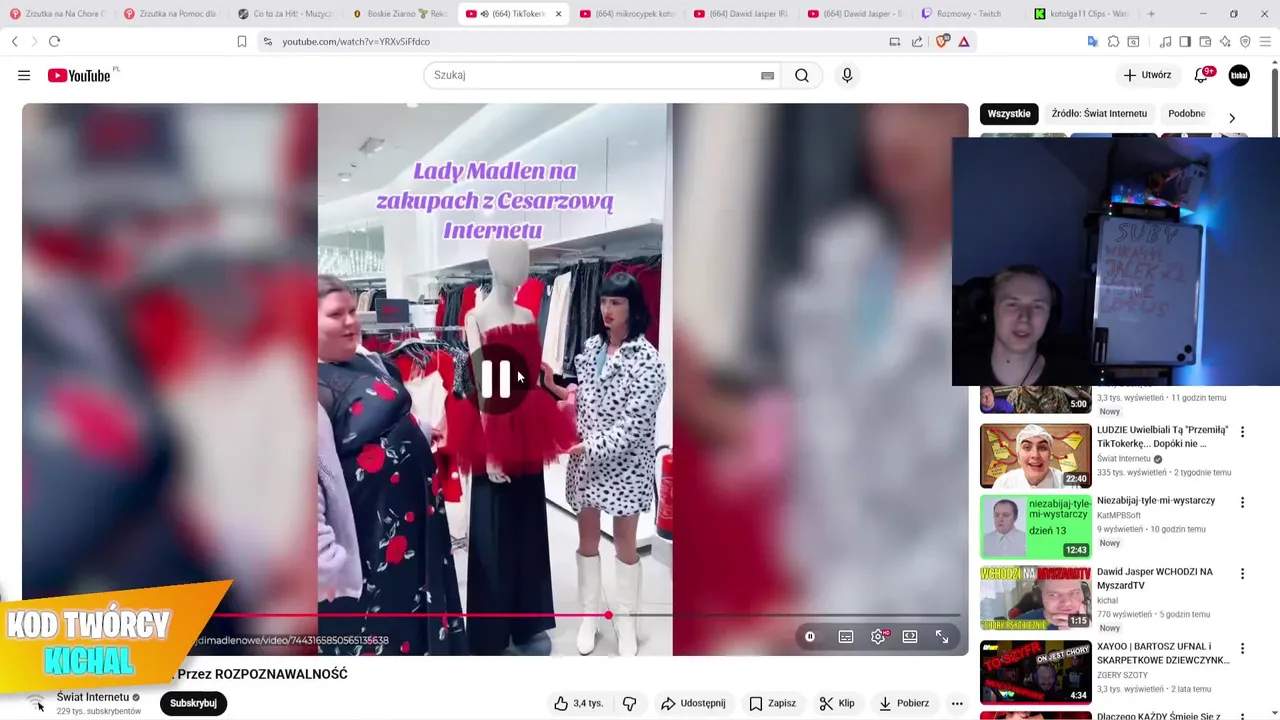Open the Kichal account avatar menu
This screenshot has height=720, width=1280.
point(1239,75)
